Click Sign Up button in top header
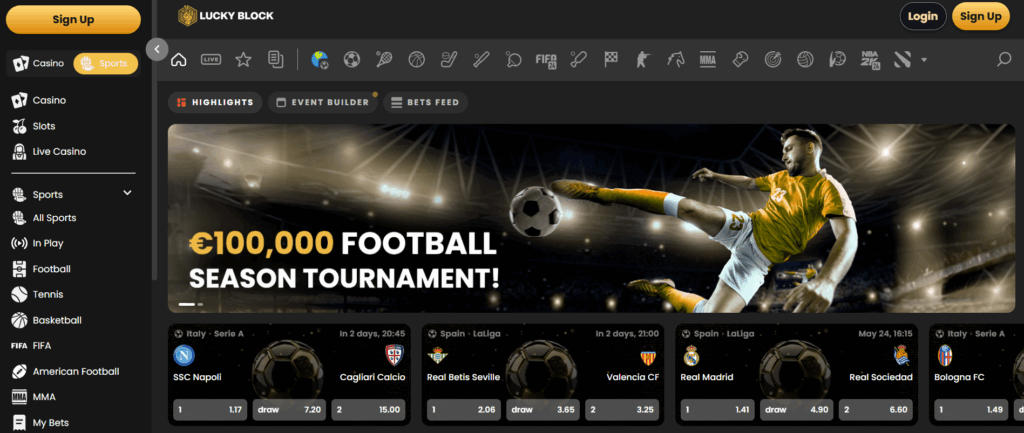Screen dimensions: 1024x433 pos(981,16)
